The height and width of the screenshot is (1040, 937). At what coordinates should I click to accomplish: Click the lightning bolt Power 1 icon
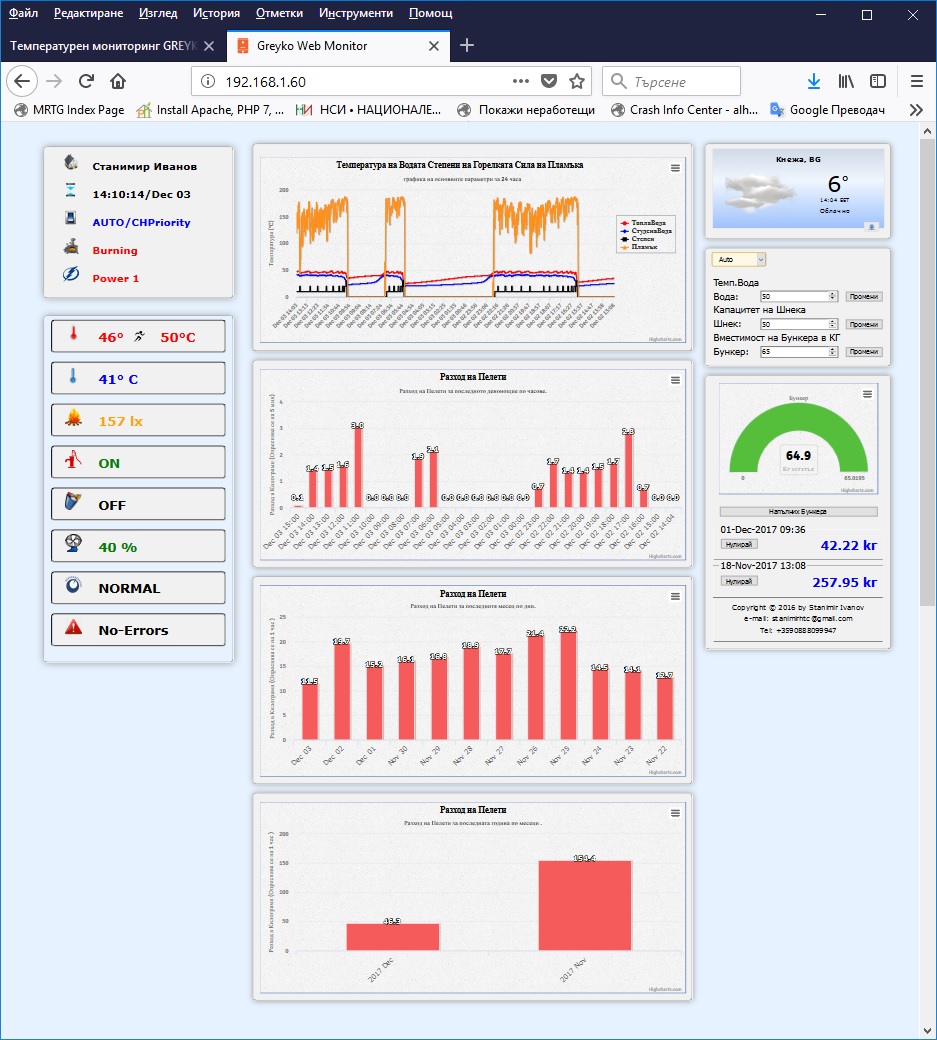coord(71,277)
